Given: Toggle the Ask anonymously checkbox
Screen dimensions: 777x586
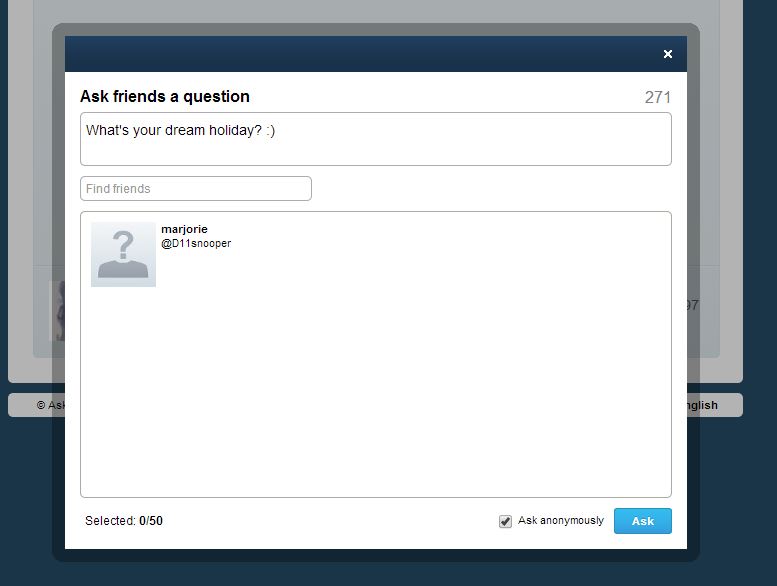Looking at the screenshot, I should (505, 521).
